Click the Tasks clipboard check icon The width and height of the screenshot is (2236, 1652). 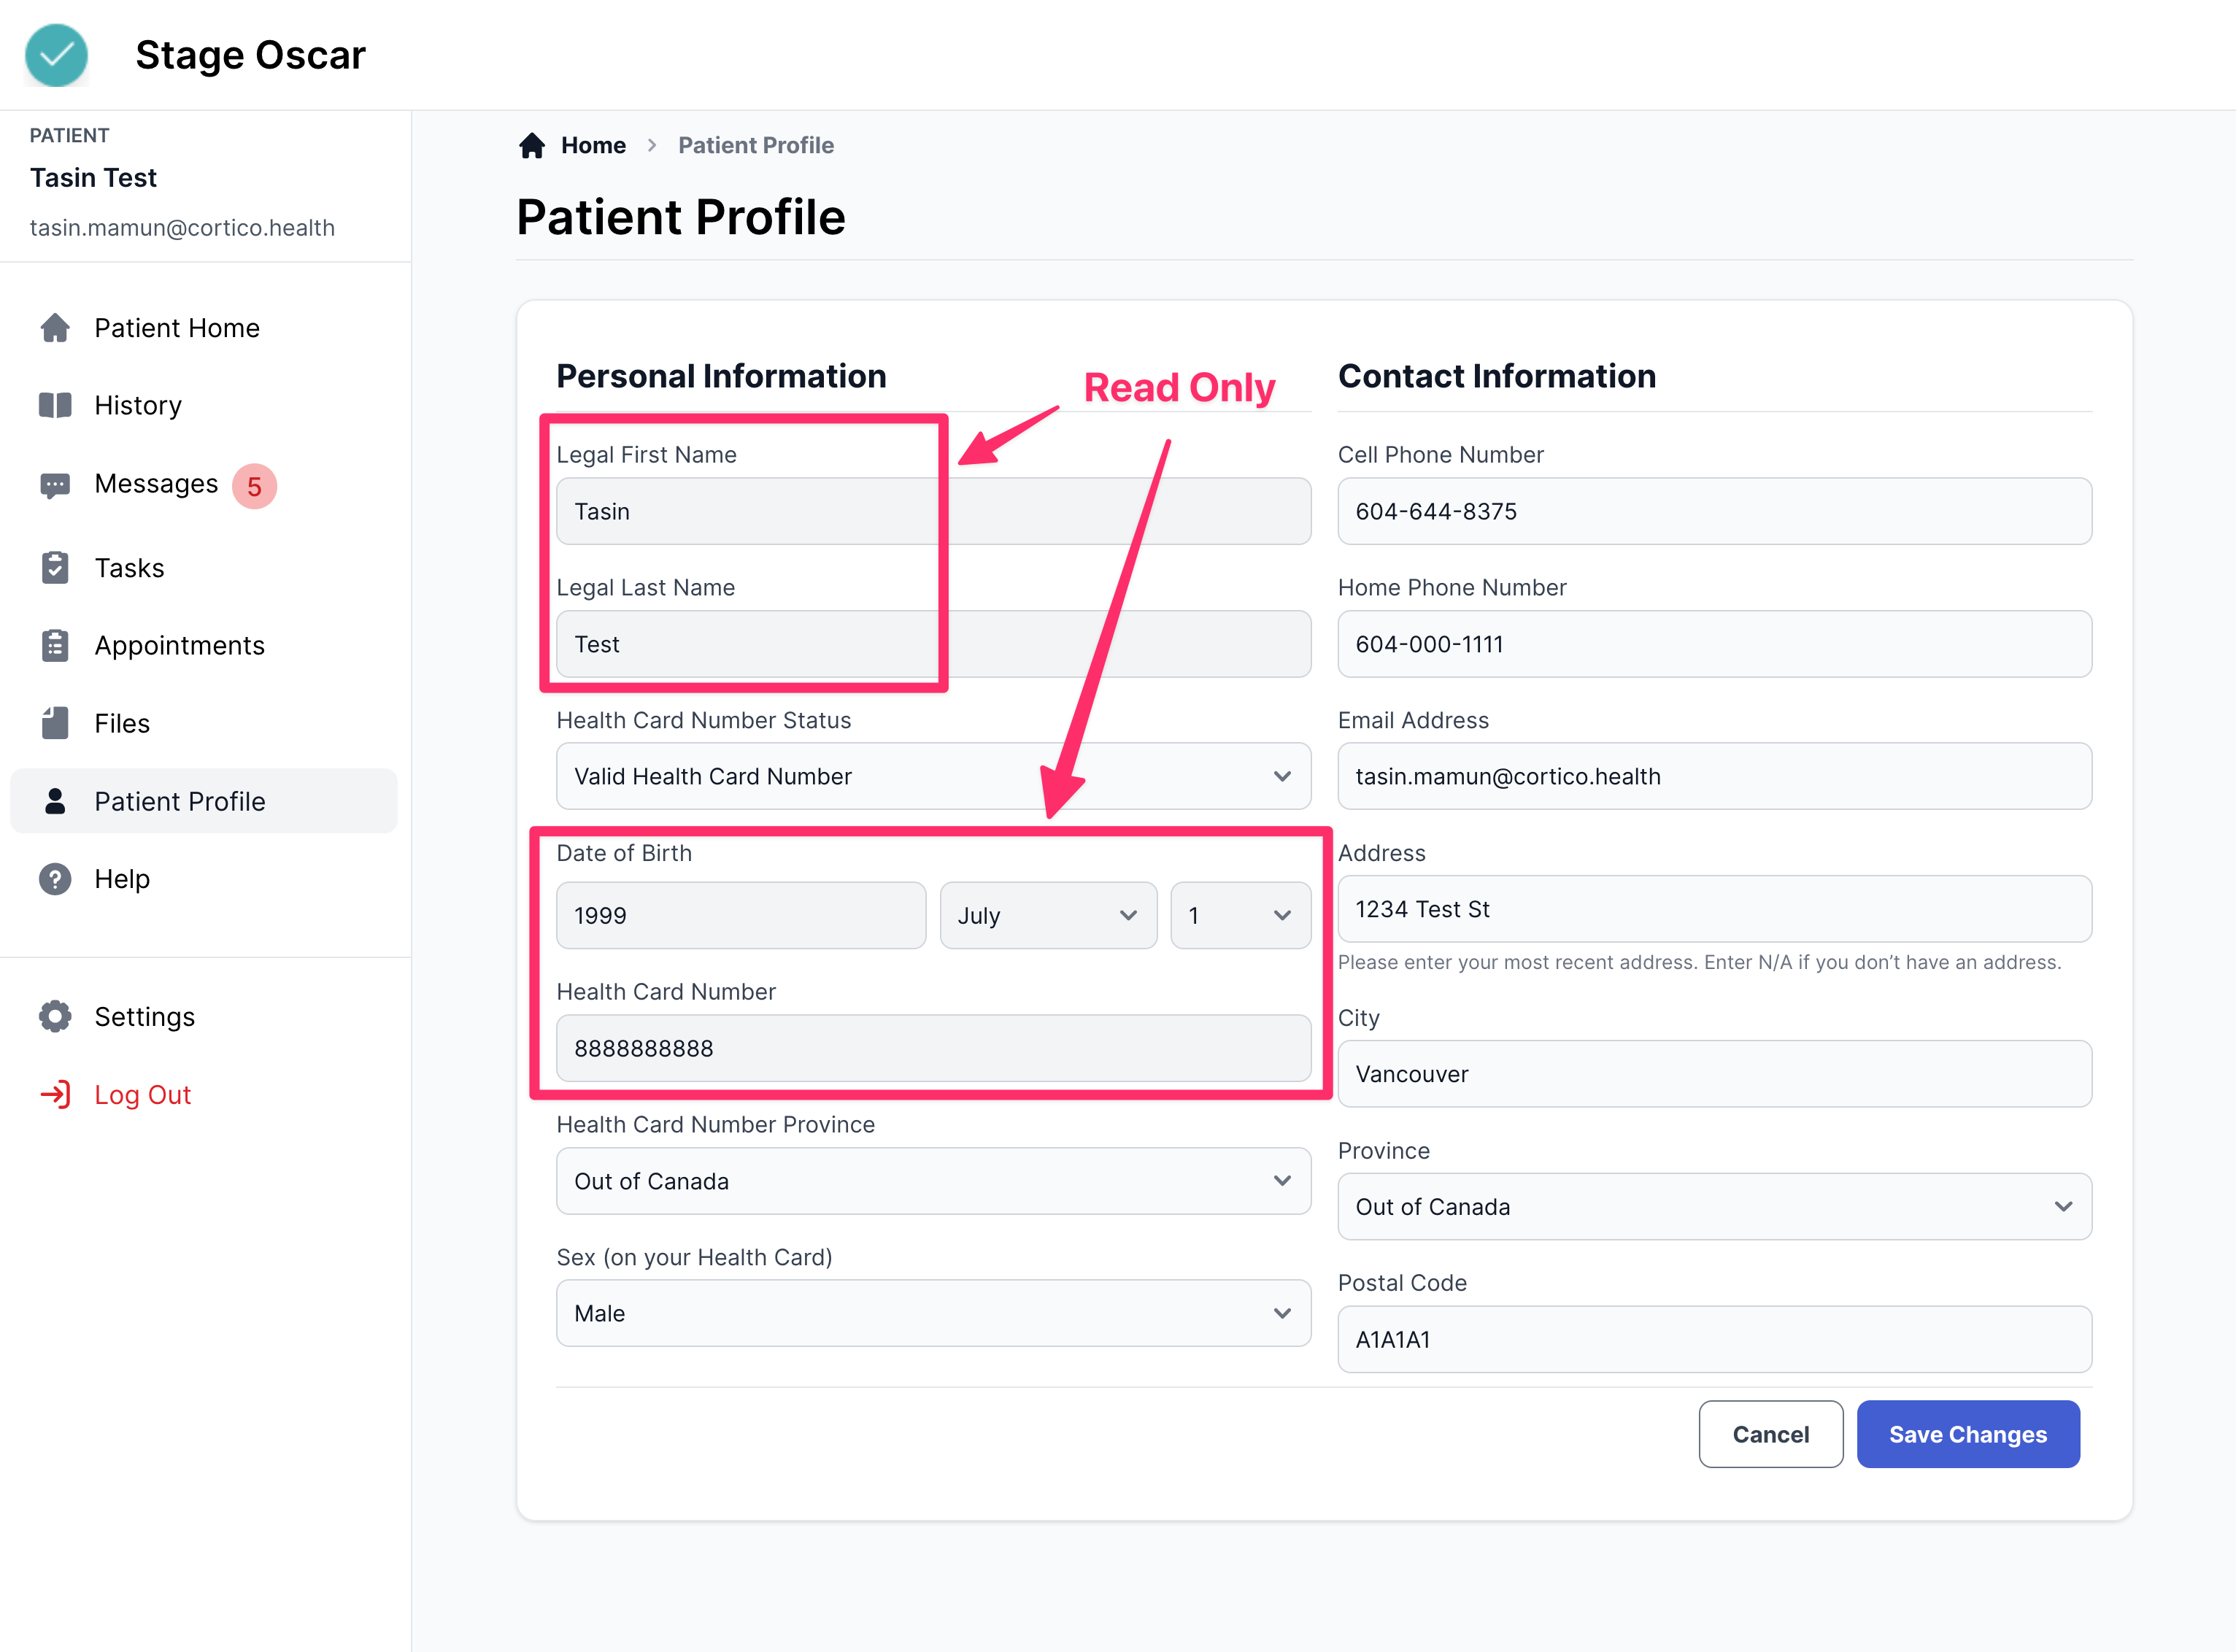pos(55,567)
